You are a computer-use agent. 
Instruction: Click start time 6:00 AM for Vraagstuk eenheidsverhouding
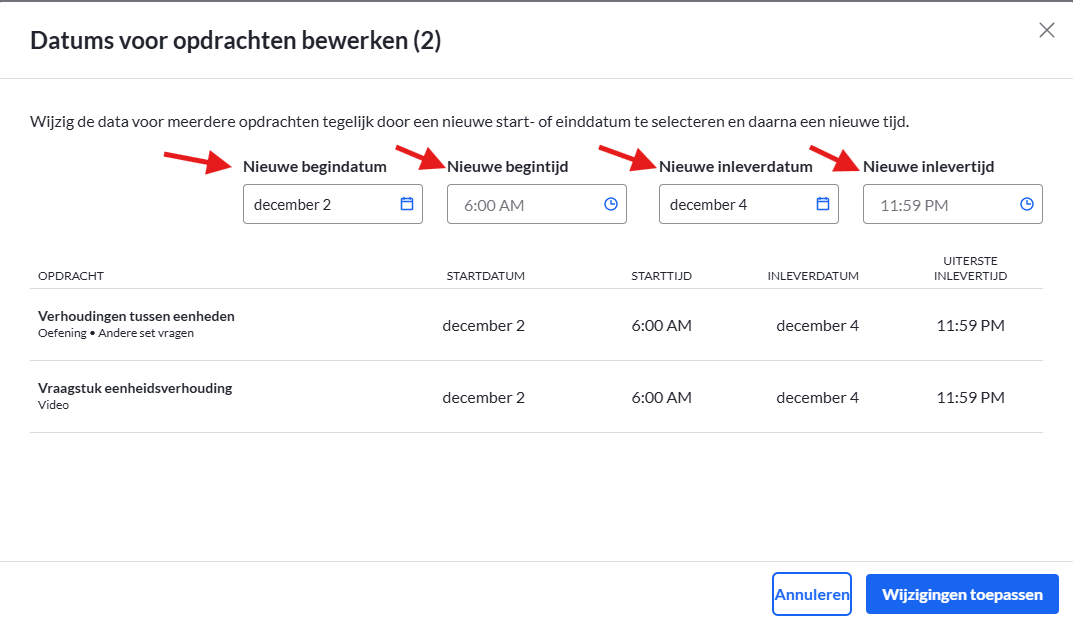(661, 398)
